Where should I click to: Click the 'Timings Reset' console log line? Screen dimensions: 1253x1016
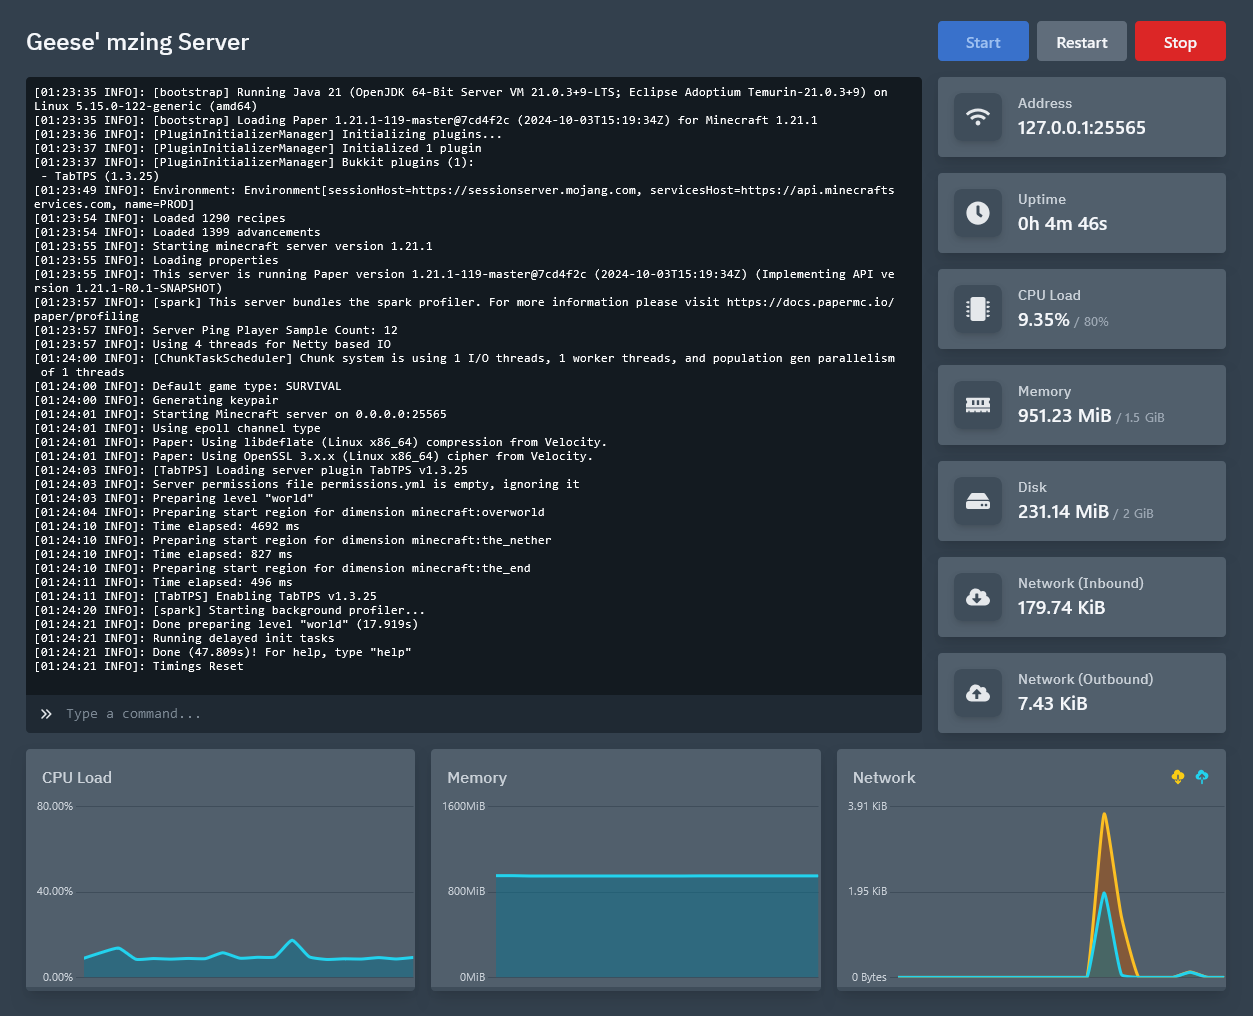click(x=140, y=666)
